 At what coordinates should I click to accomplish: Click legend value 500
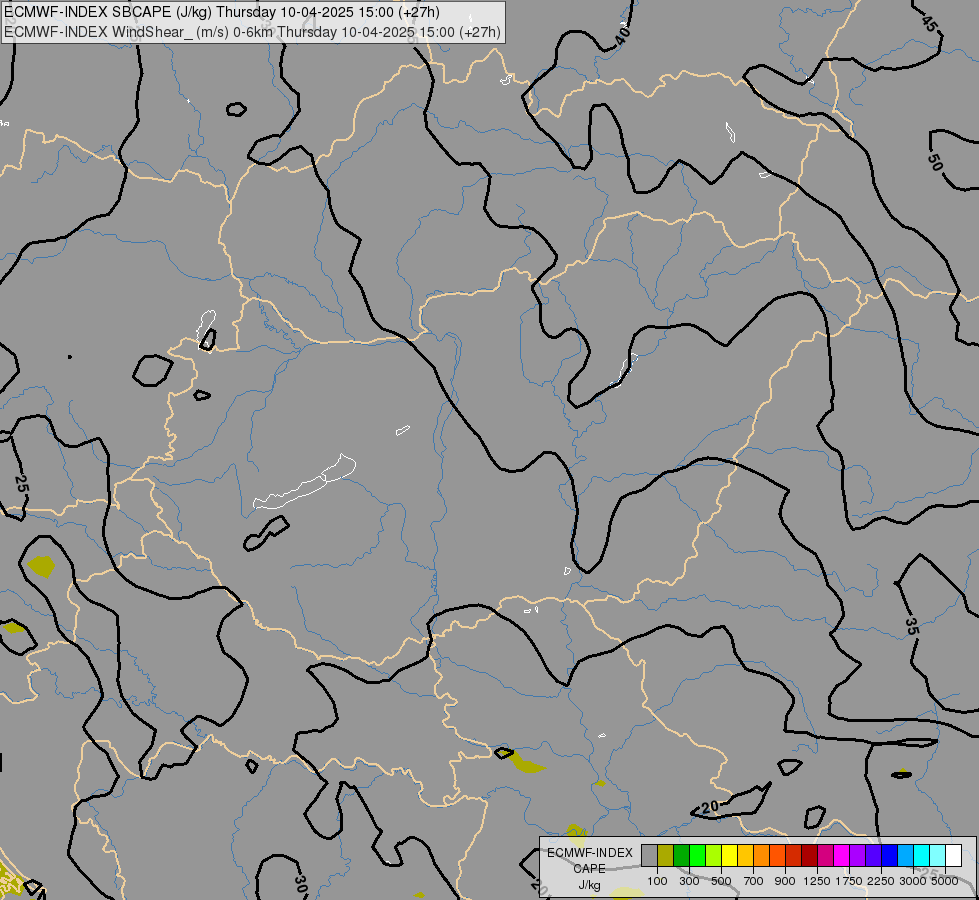point(721,881)
